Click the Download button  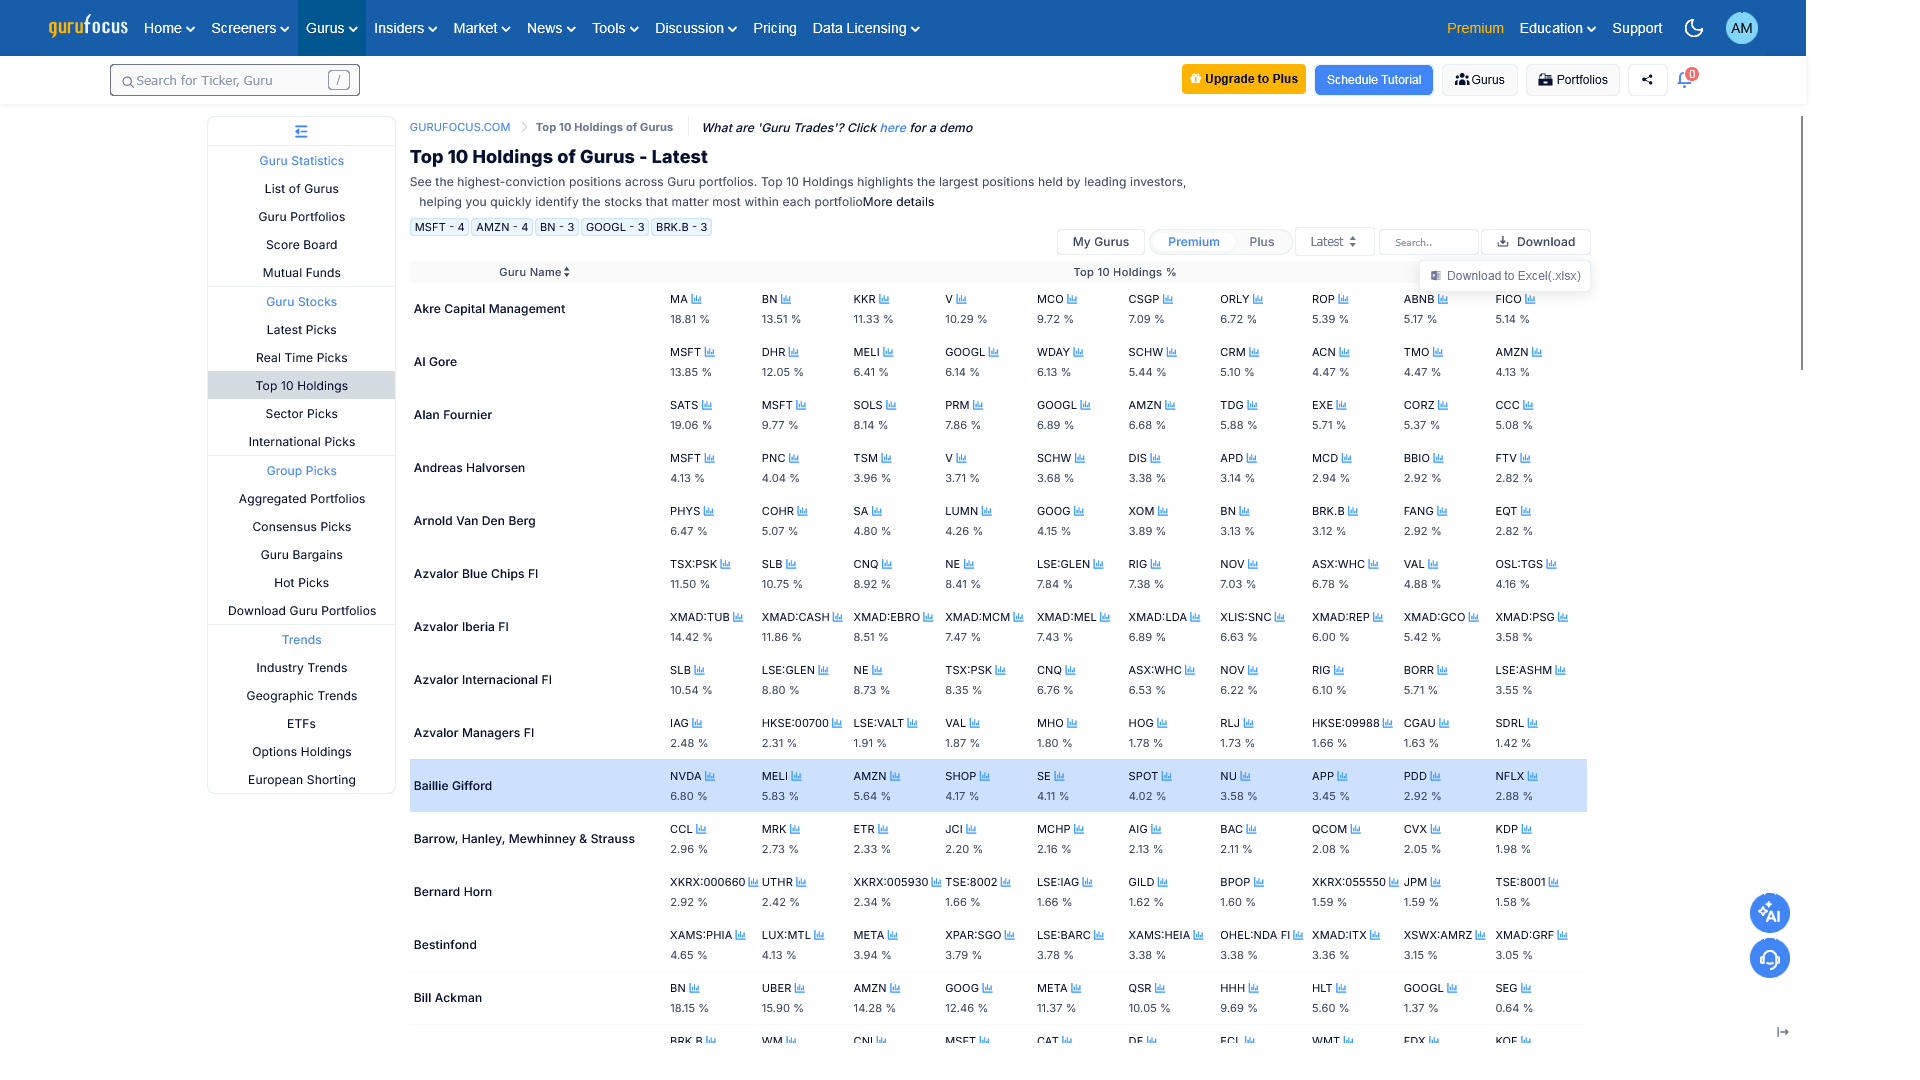coord(1535,242)
